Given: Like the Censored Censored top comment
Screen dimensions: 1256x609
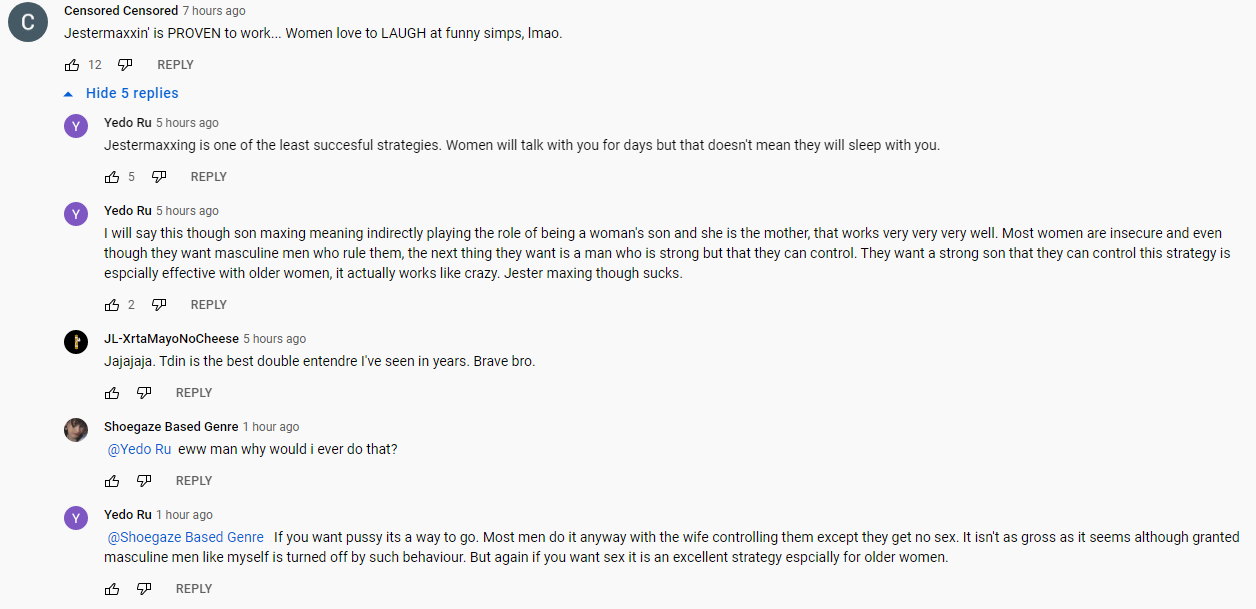Looking at the screenshot, I should point(72,65).
